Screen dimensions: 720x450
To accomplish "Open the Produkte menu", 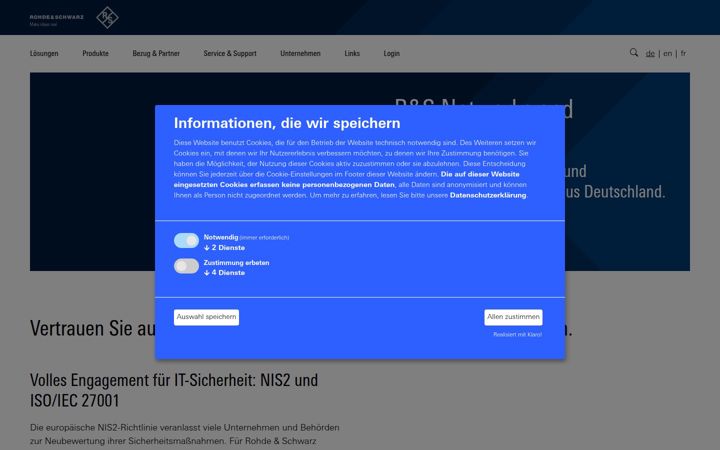I will 96,53.
